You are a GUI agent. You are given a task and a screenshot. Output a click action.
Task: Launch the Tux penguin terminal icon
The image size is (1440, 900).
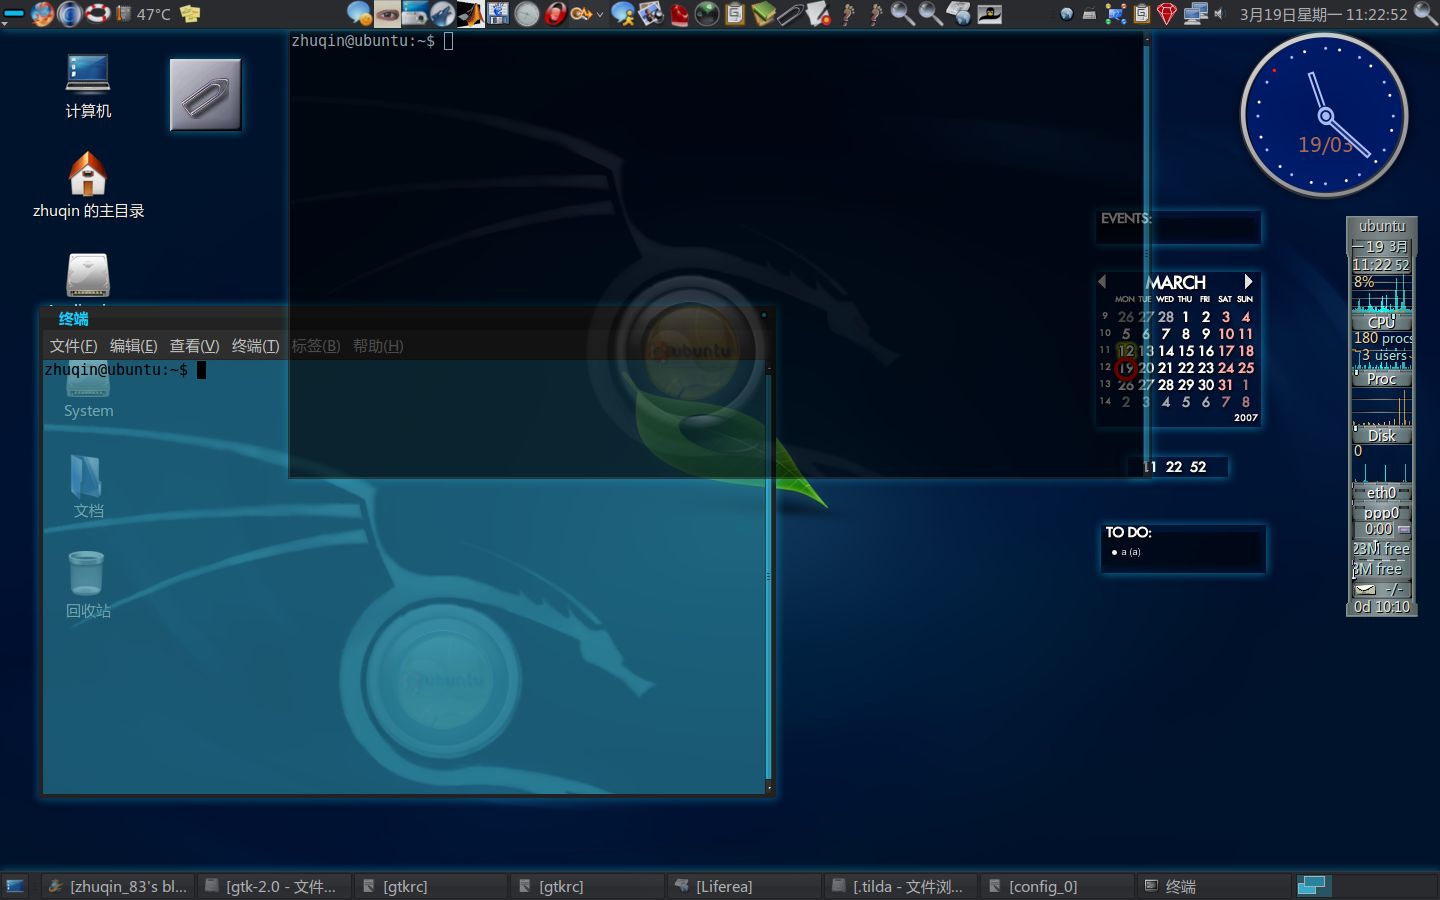tap(989, 14)
